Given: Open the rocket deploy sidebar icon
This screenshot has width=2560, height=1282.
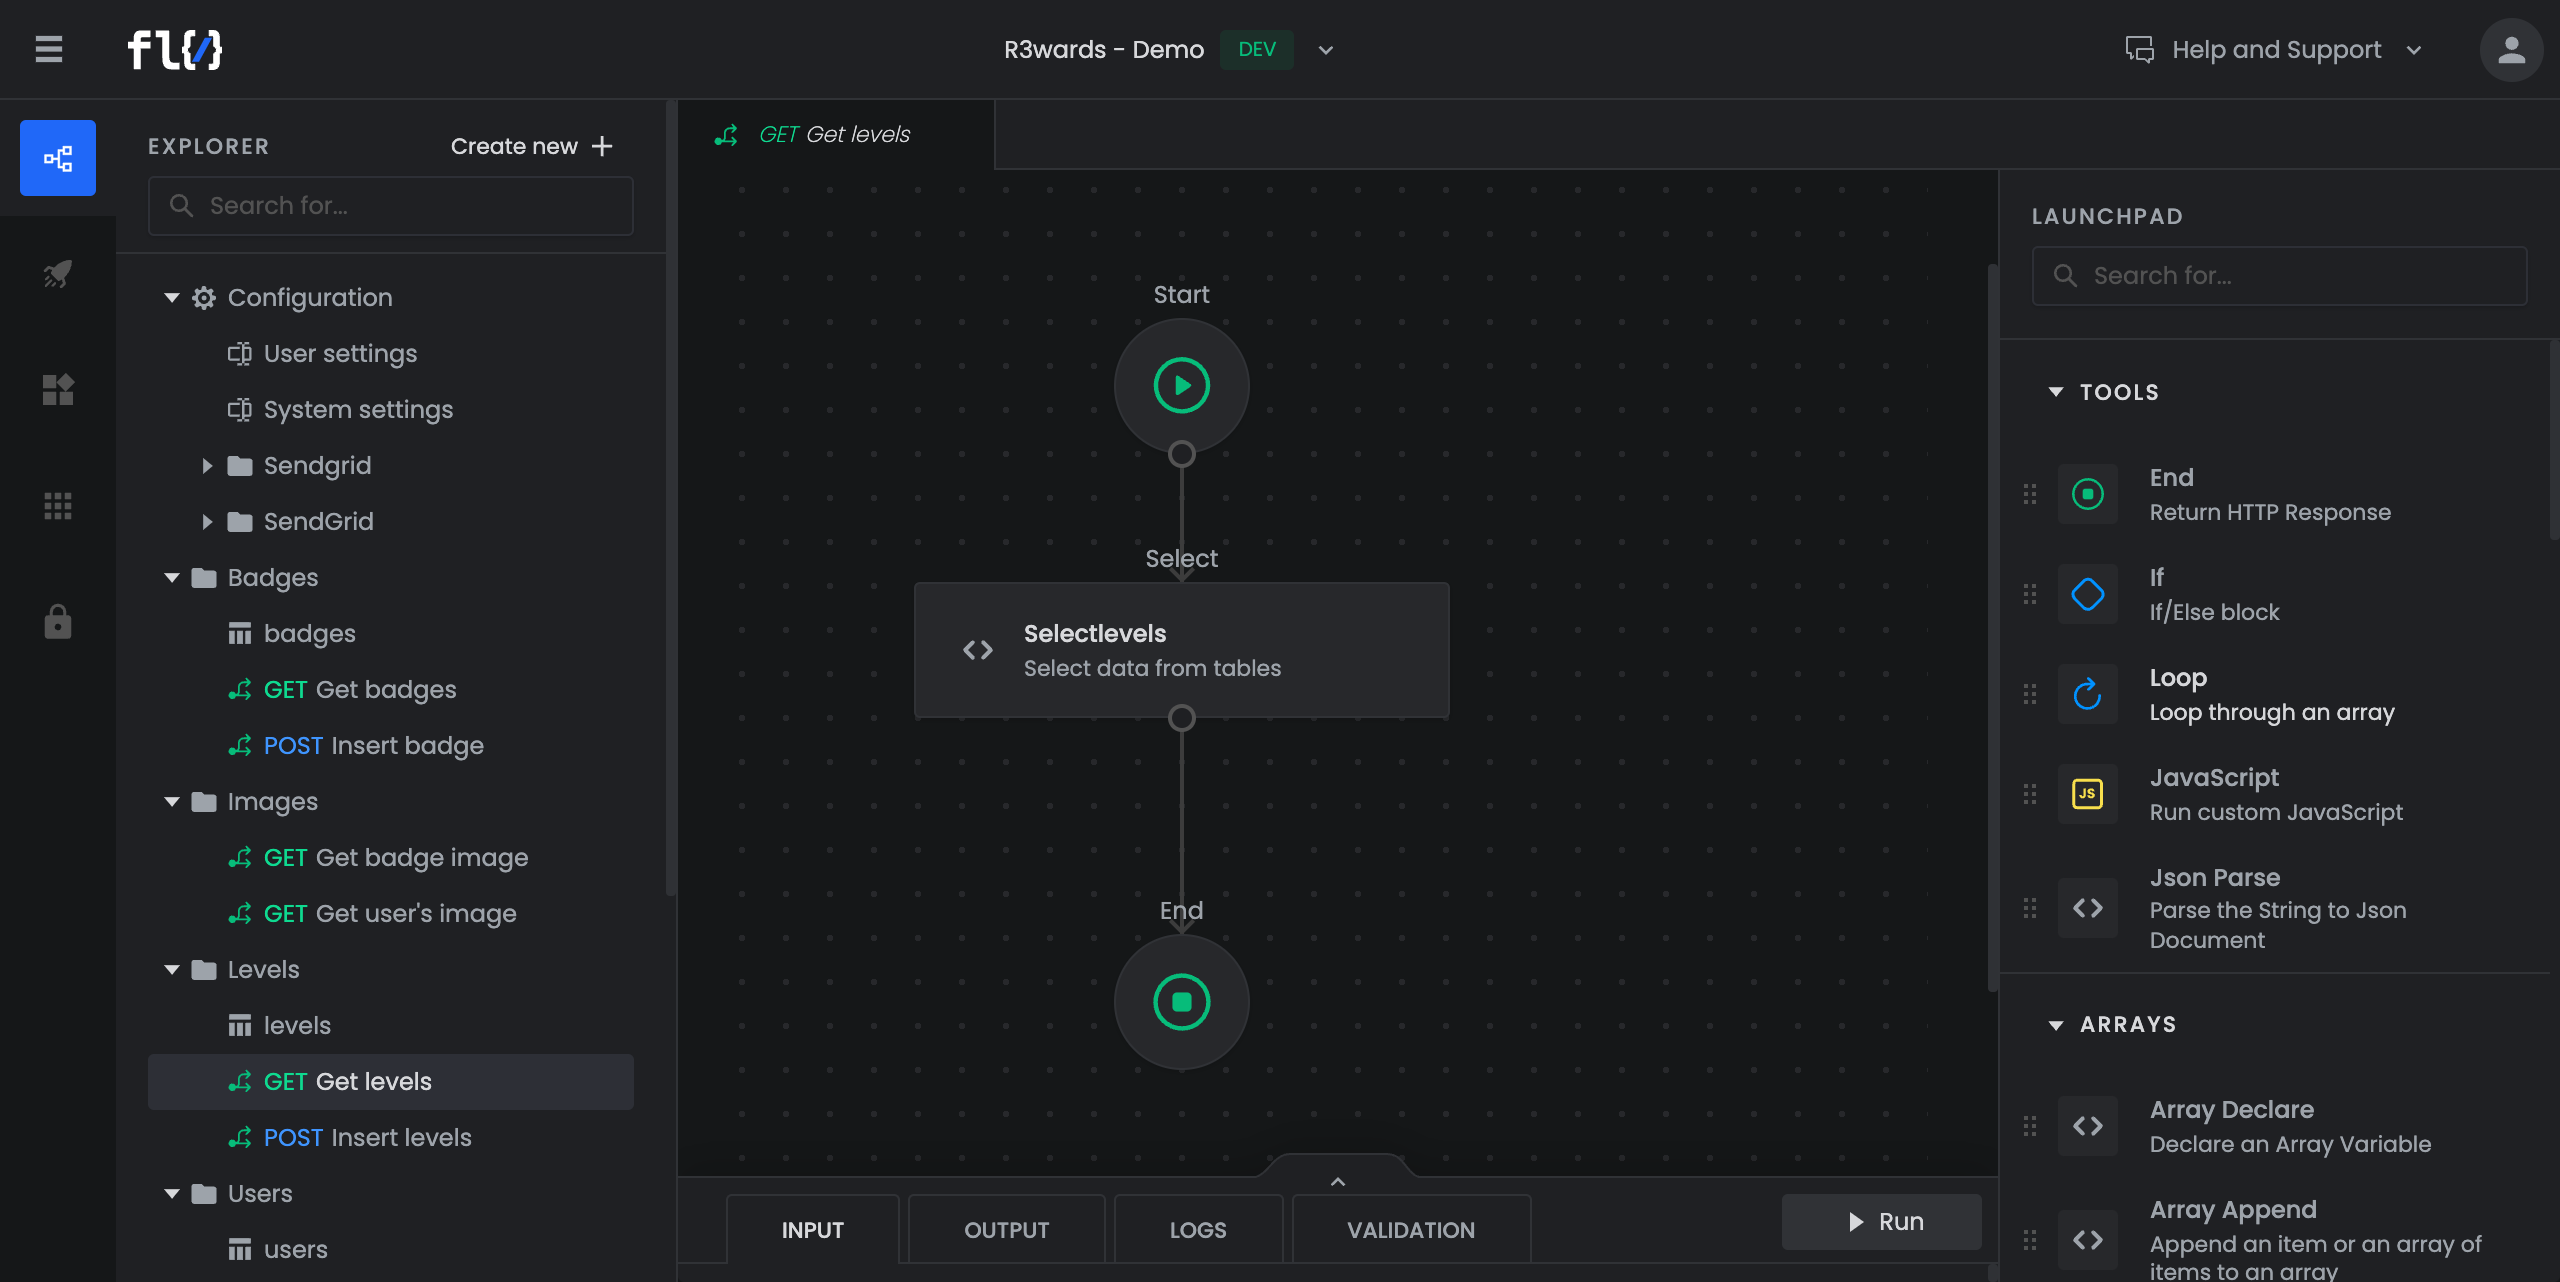Looking at the screenshot, I should [58, 273].
